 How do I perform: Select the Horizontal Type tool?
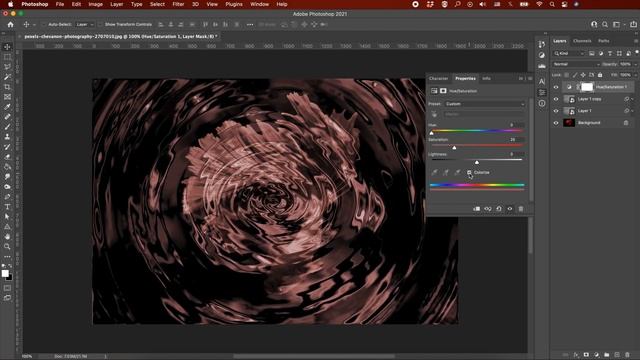[x=7, y=207]
